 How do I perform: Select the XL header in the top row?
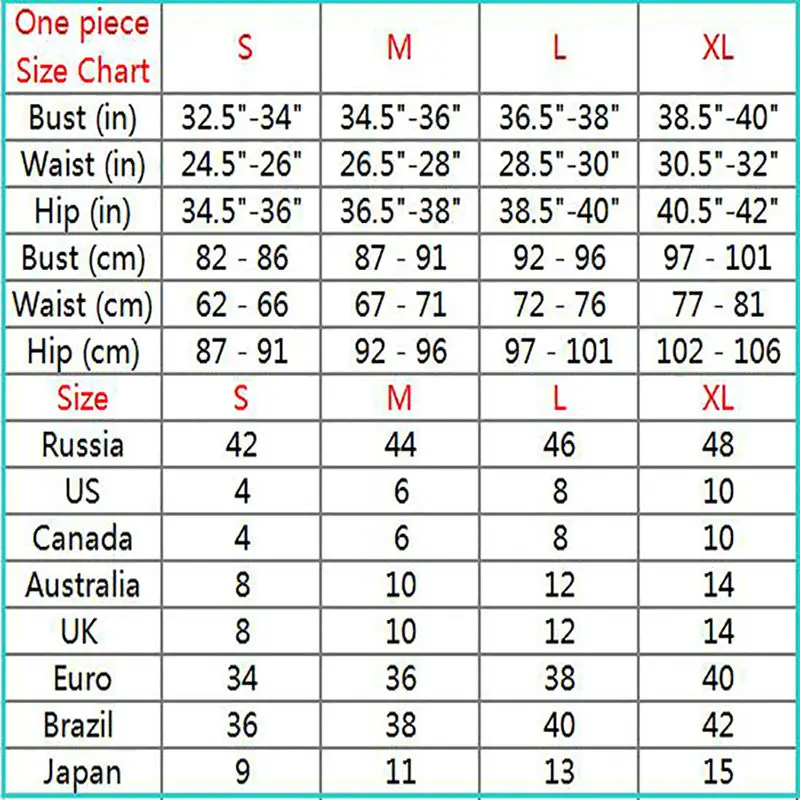click(x=717, y=48)
